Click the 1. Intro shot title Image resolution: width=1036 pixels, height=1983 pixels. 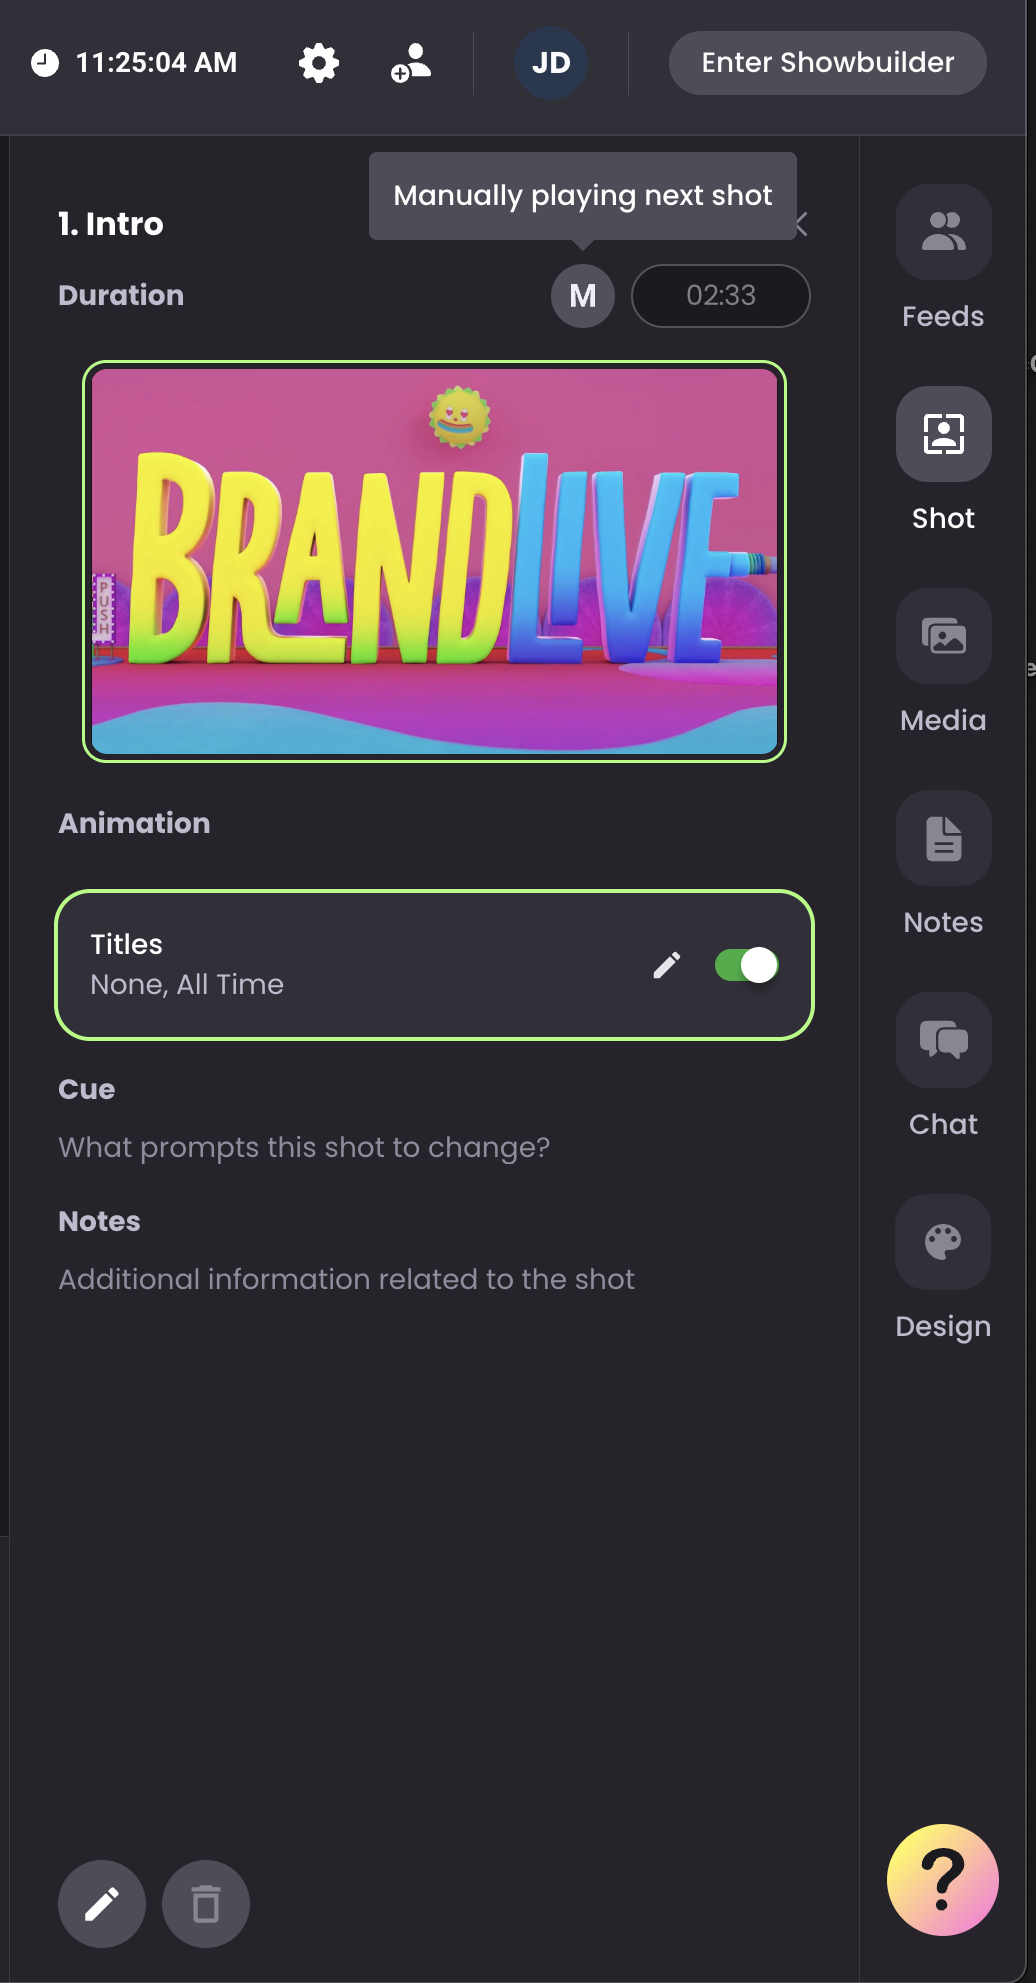110,224
